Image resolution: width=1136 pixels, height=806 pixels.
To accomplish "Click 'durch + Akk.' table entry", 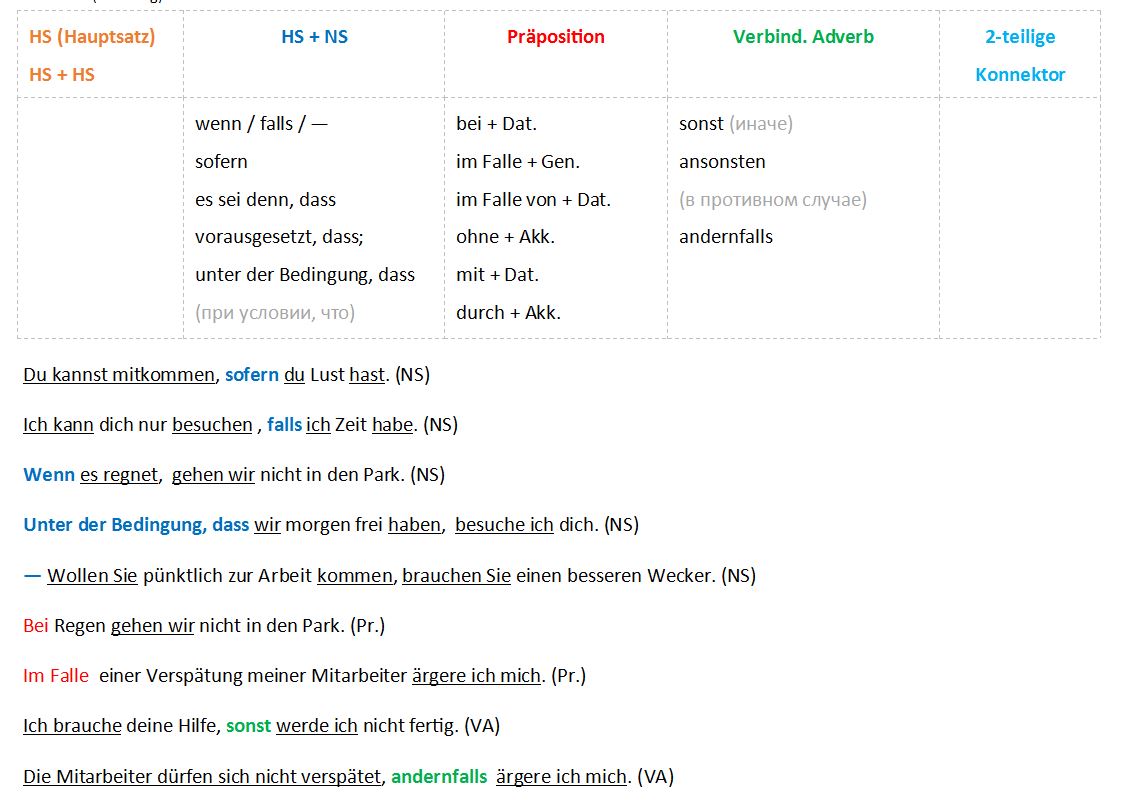I will (508, 313).
